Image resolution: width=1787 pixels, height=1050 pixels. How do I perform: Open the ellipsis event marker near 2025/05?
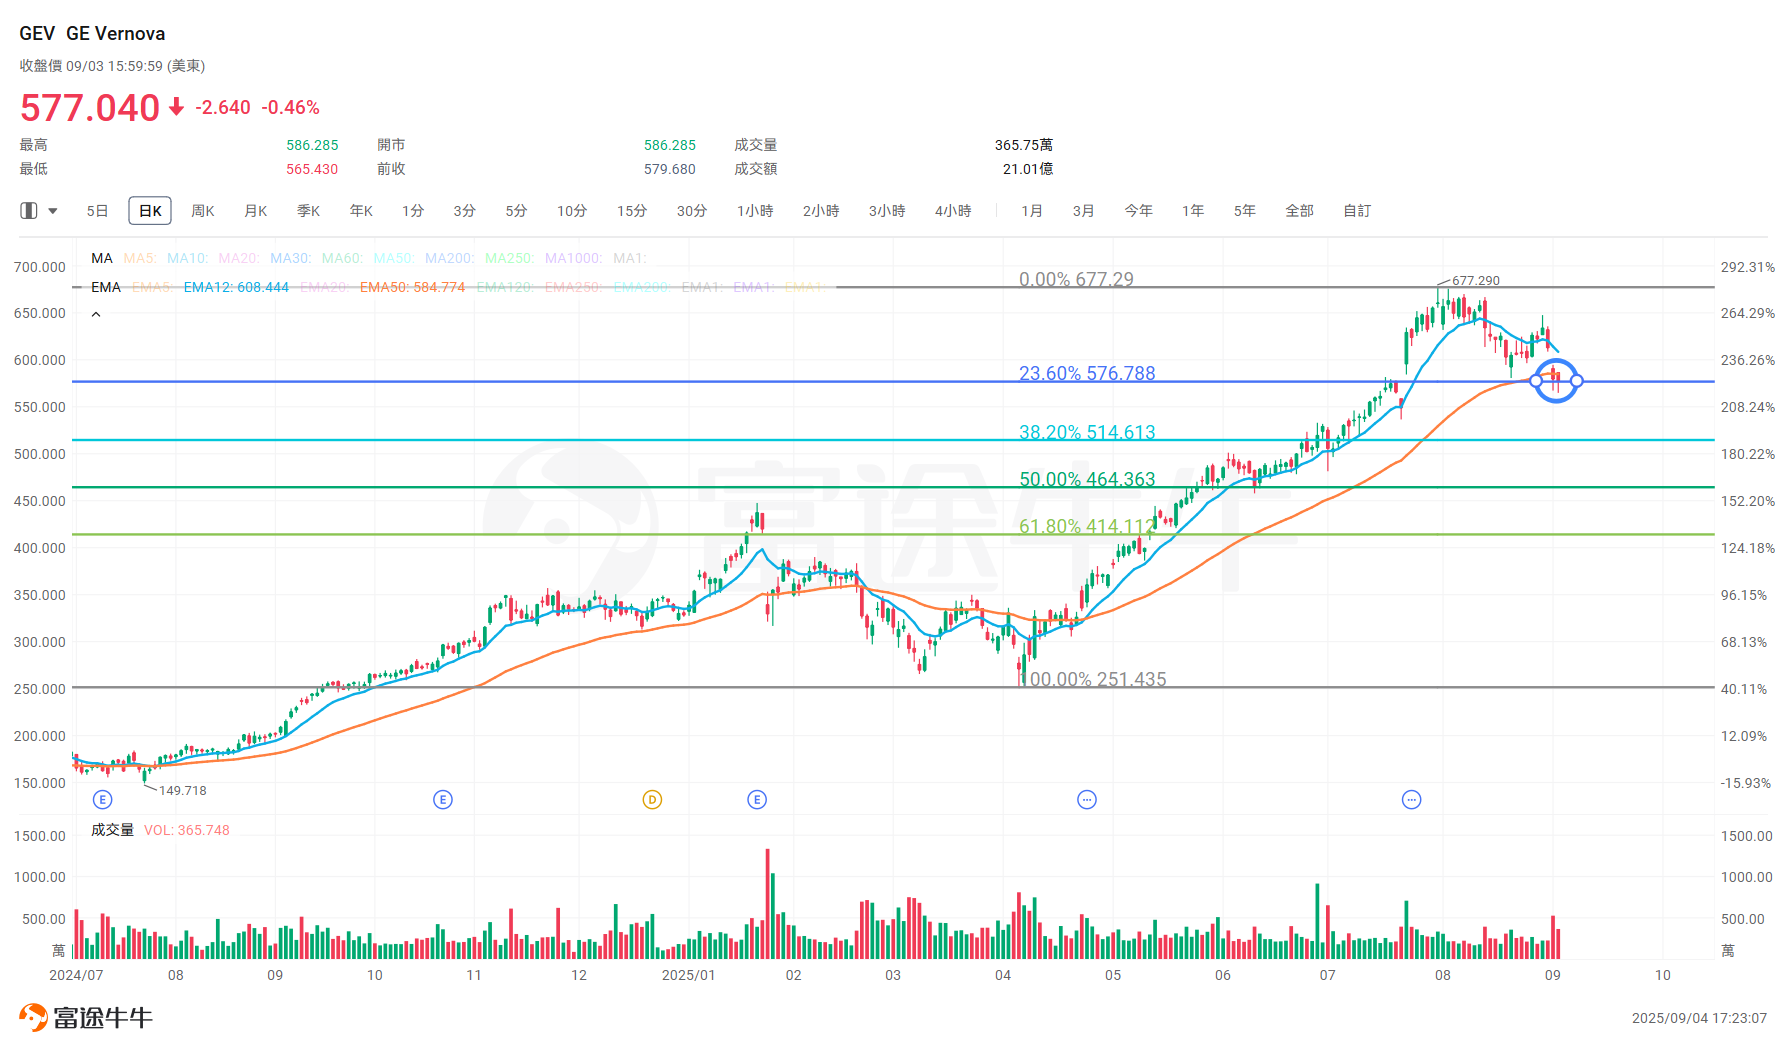tap(1087, 799)
